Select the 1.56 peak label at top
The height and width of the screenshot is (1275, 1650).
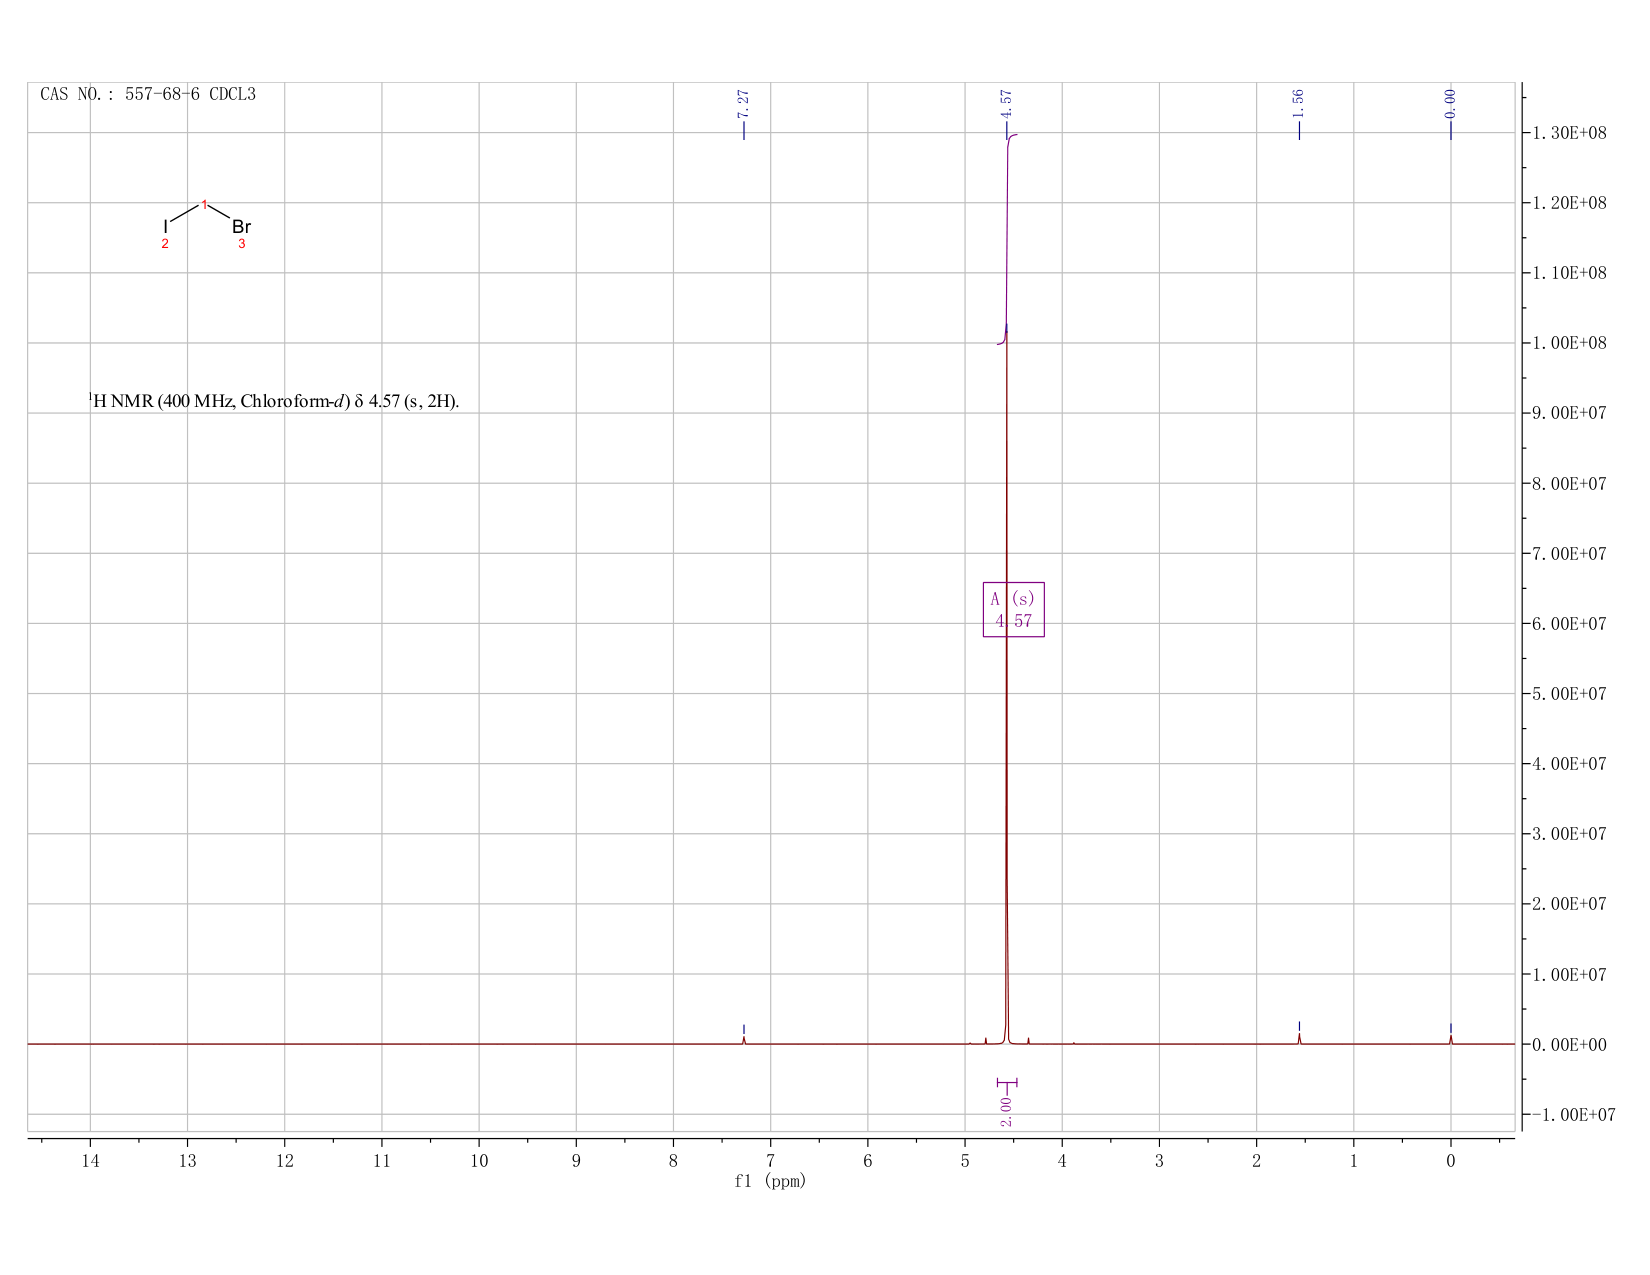(1298, 104)
